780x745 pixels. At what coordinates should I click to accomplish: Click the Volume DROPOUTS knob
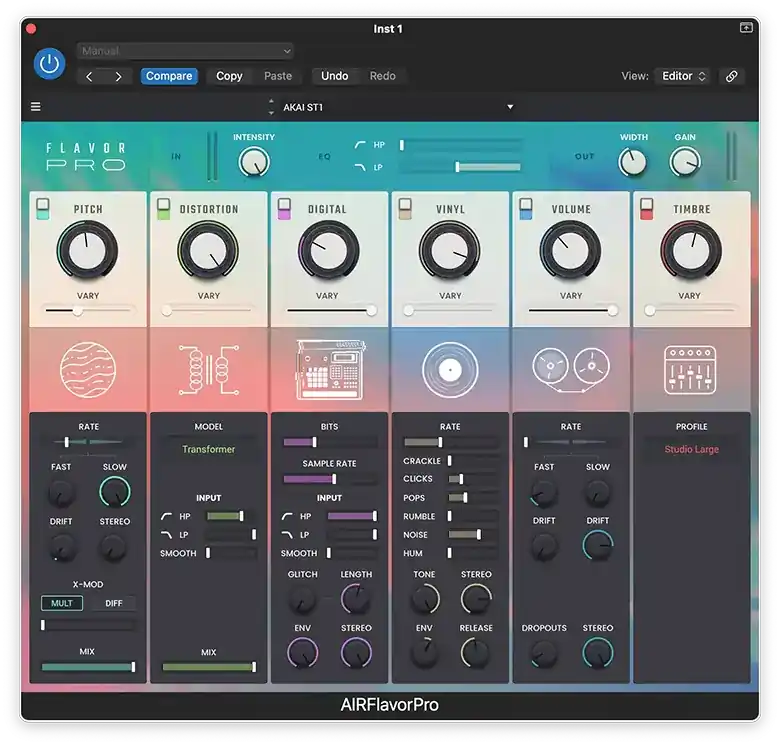[x=544, y=652]
